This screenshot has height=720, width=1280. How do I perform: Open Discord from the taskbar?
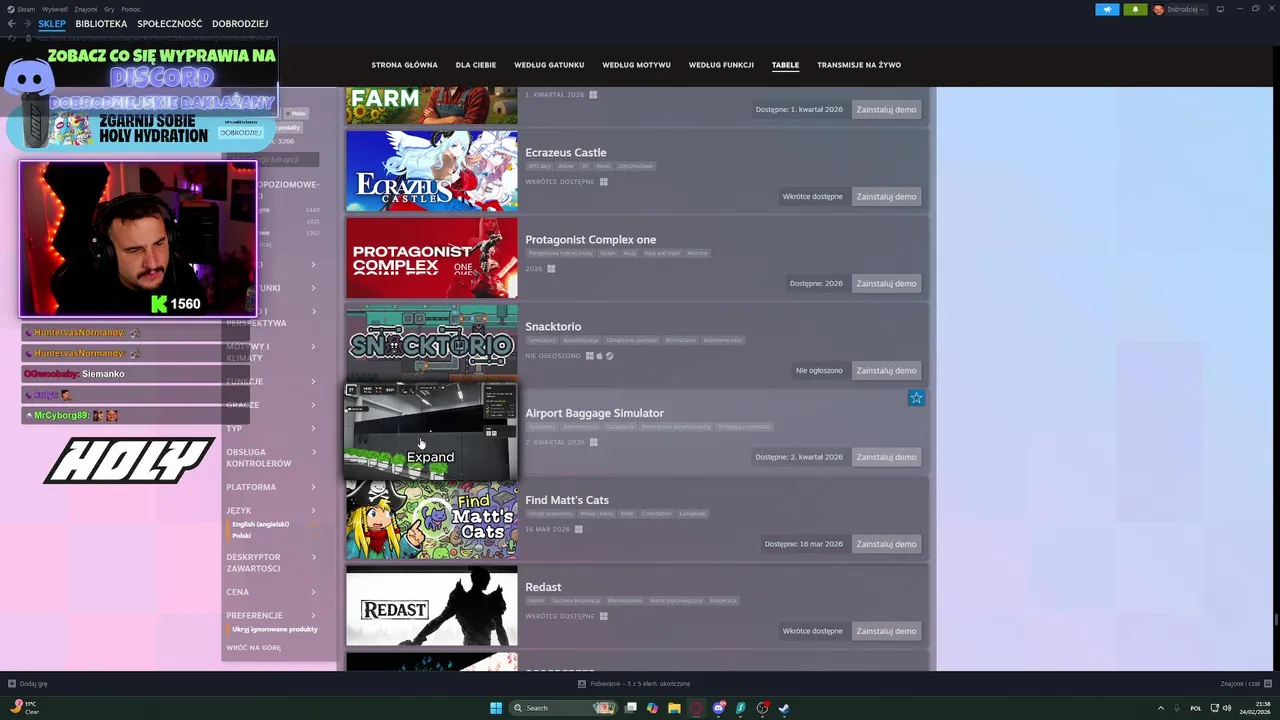pos(718,708)
